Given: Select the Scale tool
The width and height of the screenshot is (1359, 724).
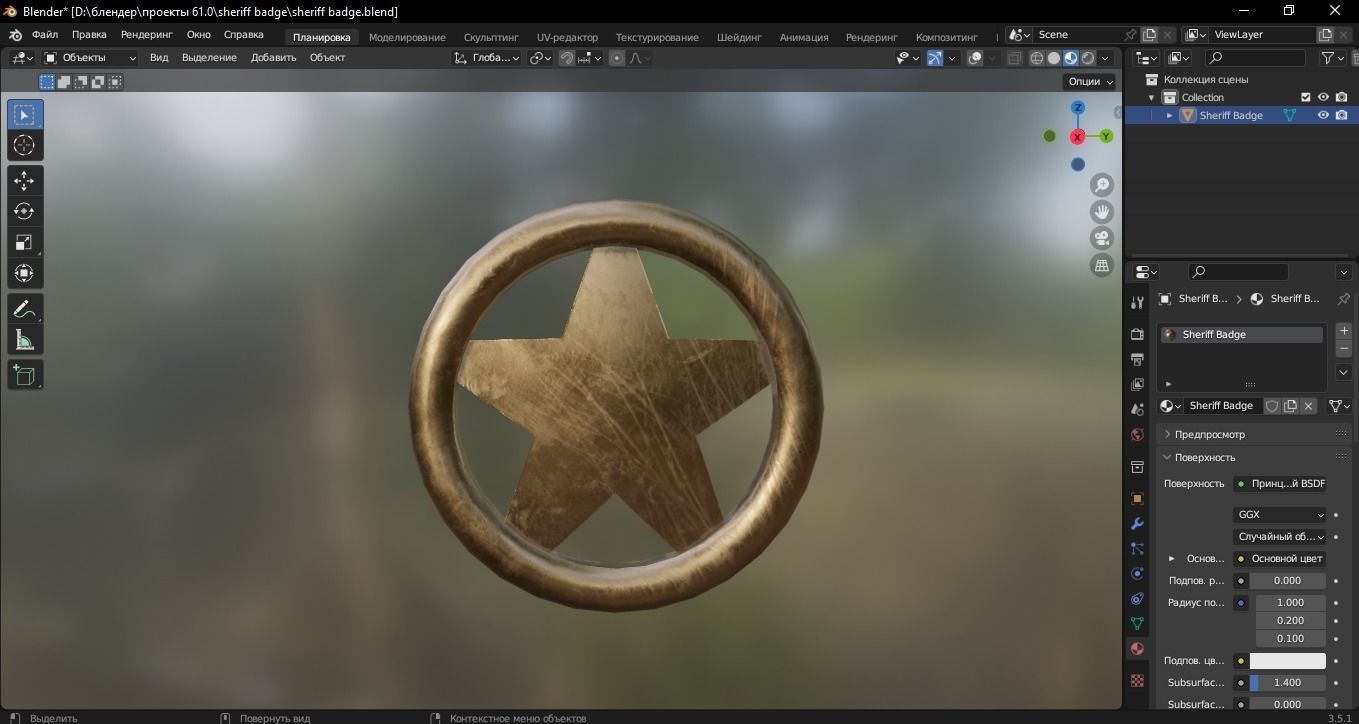Looking at the screenshot, I should pos(25,242).
